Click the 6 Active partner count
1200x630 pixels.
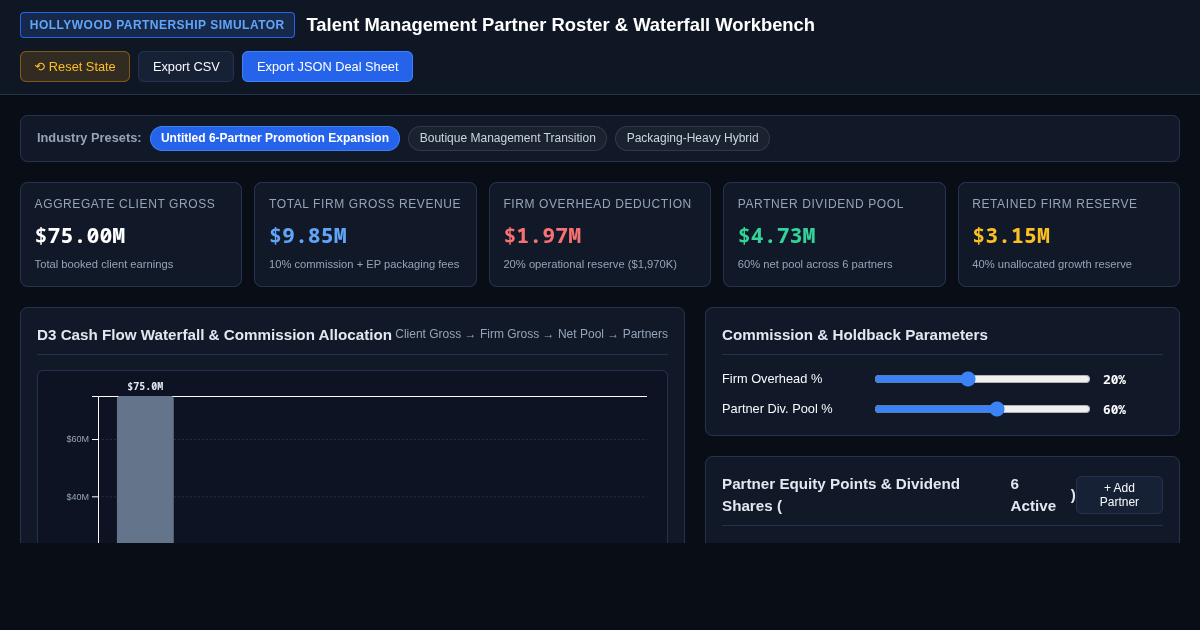click(1033, 495)
